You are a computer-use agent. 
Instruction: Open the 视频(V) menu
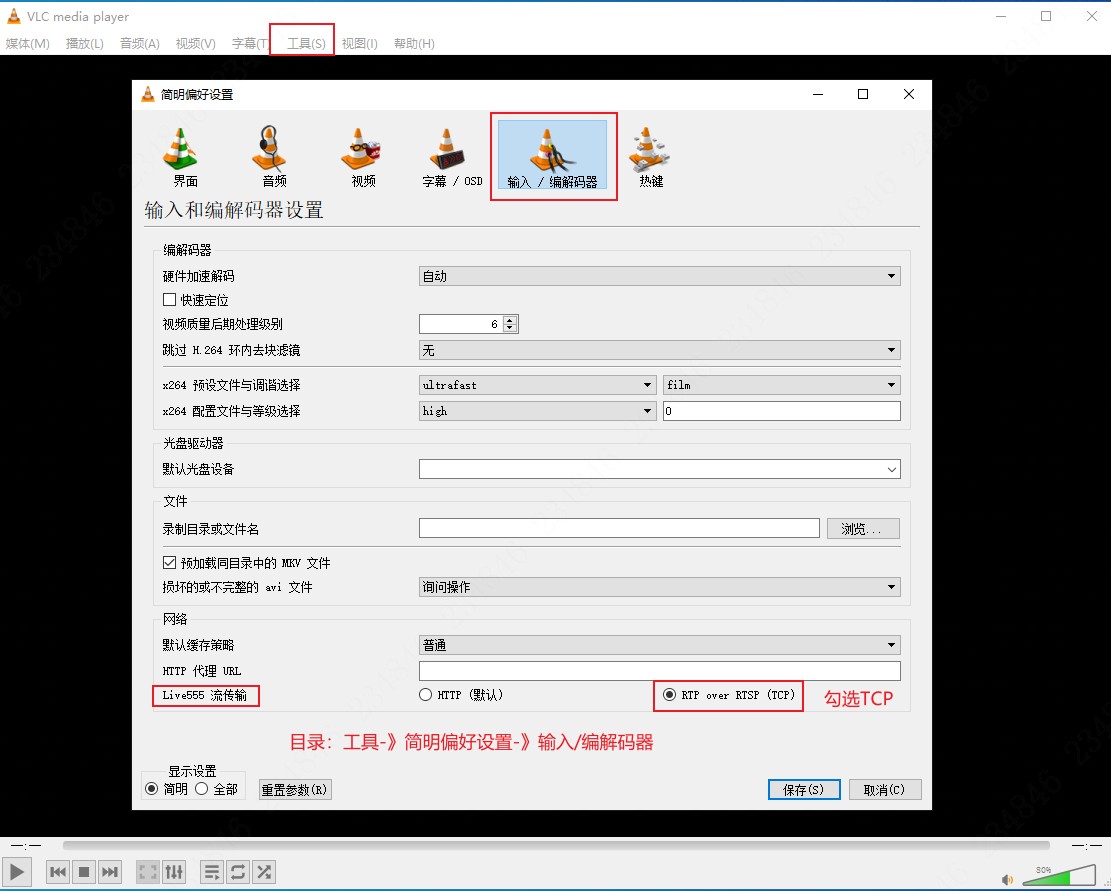196,43
